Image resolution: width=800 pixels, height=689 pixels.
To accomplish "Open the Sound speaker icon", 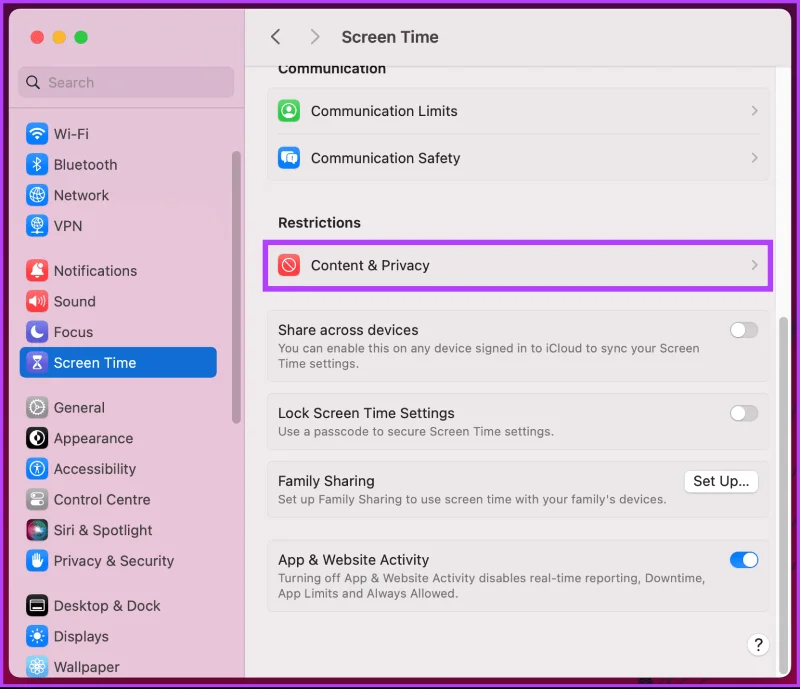I will pyautogui.click(x=37, y=301).
